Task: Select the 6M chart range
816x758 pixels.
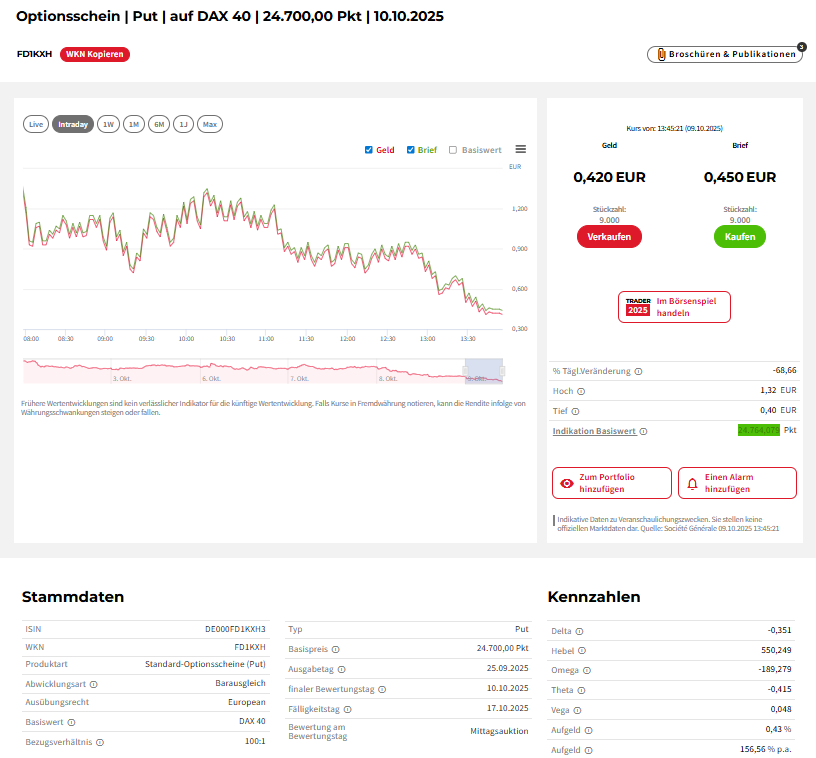Action: click(159, 124)
